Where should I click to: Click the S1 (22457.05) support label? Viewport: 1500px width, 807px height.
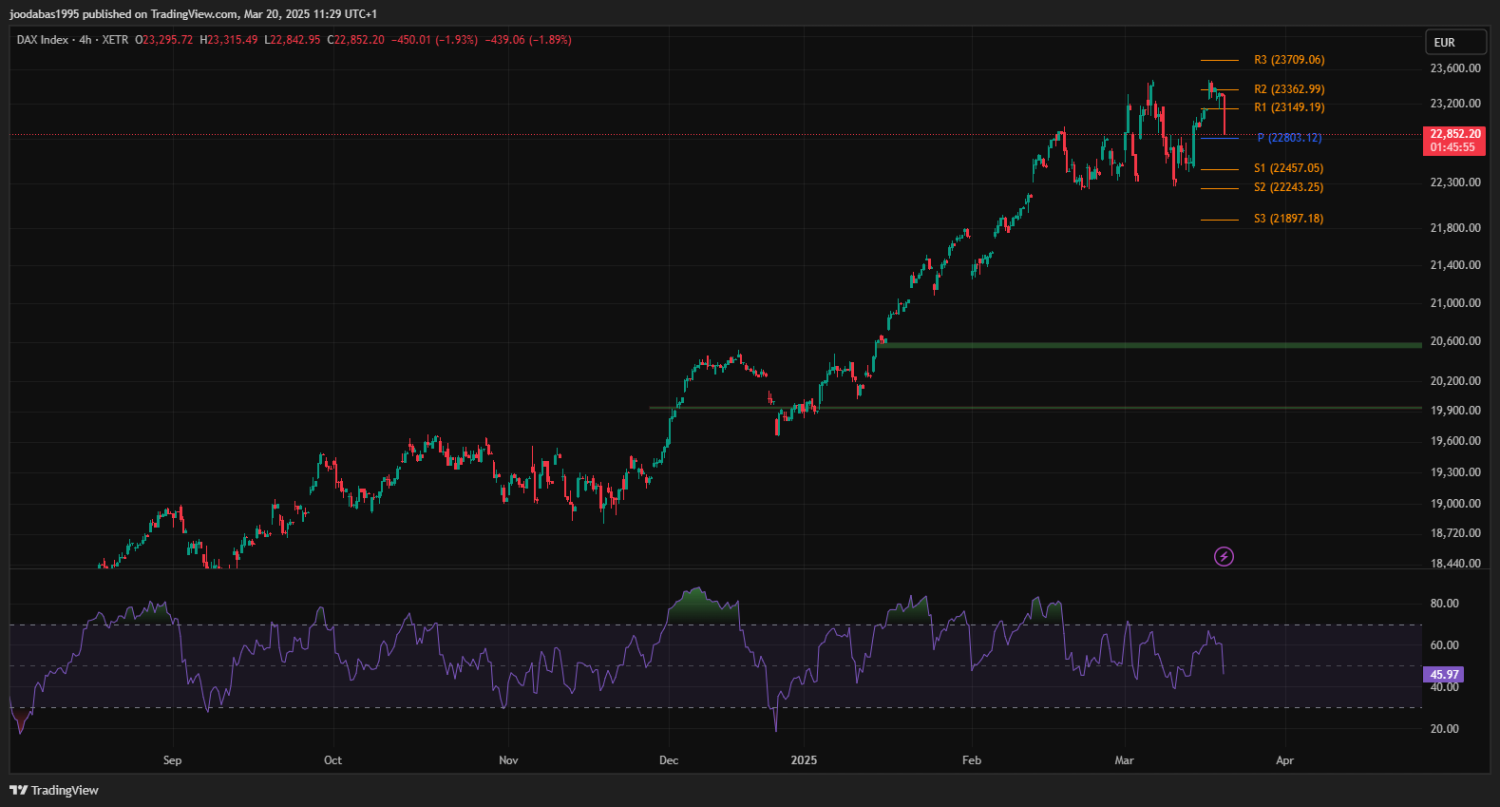click(x=1288, y=169)
